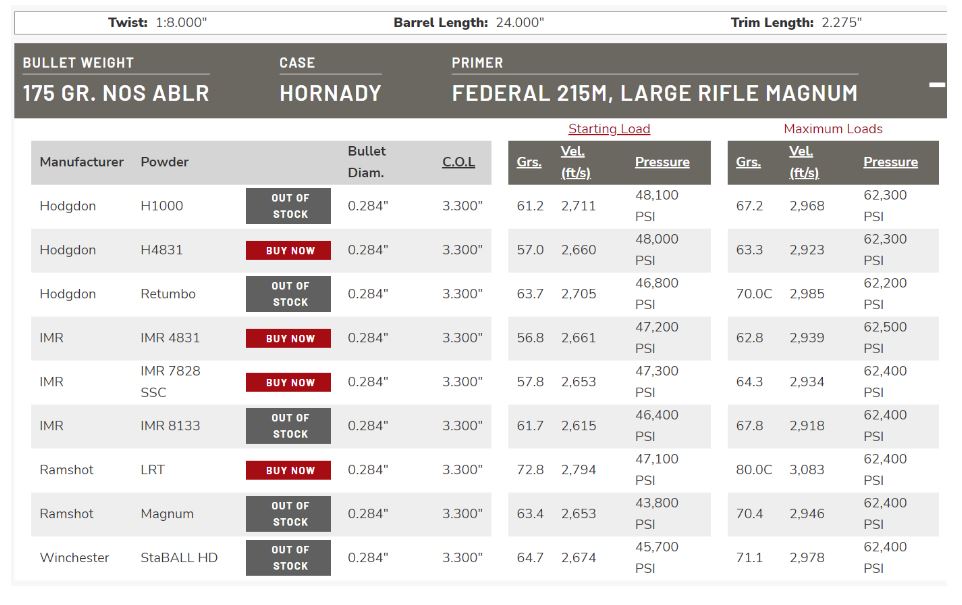Select the Winchester StaBALL HD row

(x=485, y=558)
